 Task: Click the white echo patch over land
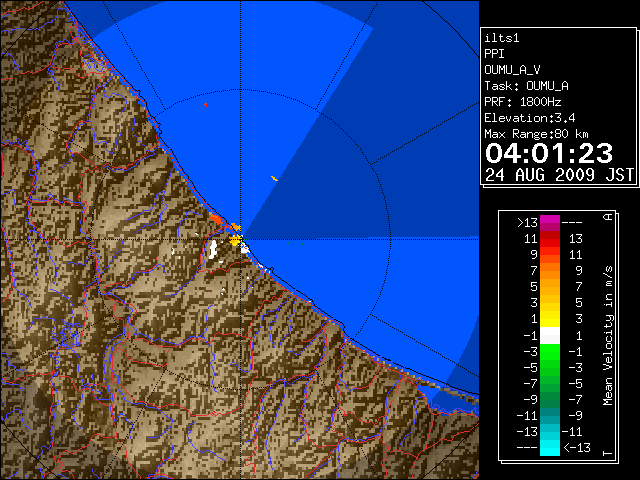[213, 249]
